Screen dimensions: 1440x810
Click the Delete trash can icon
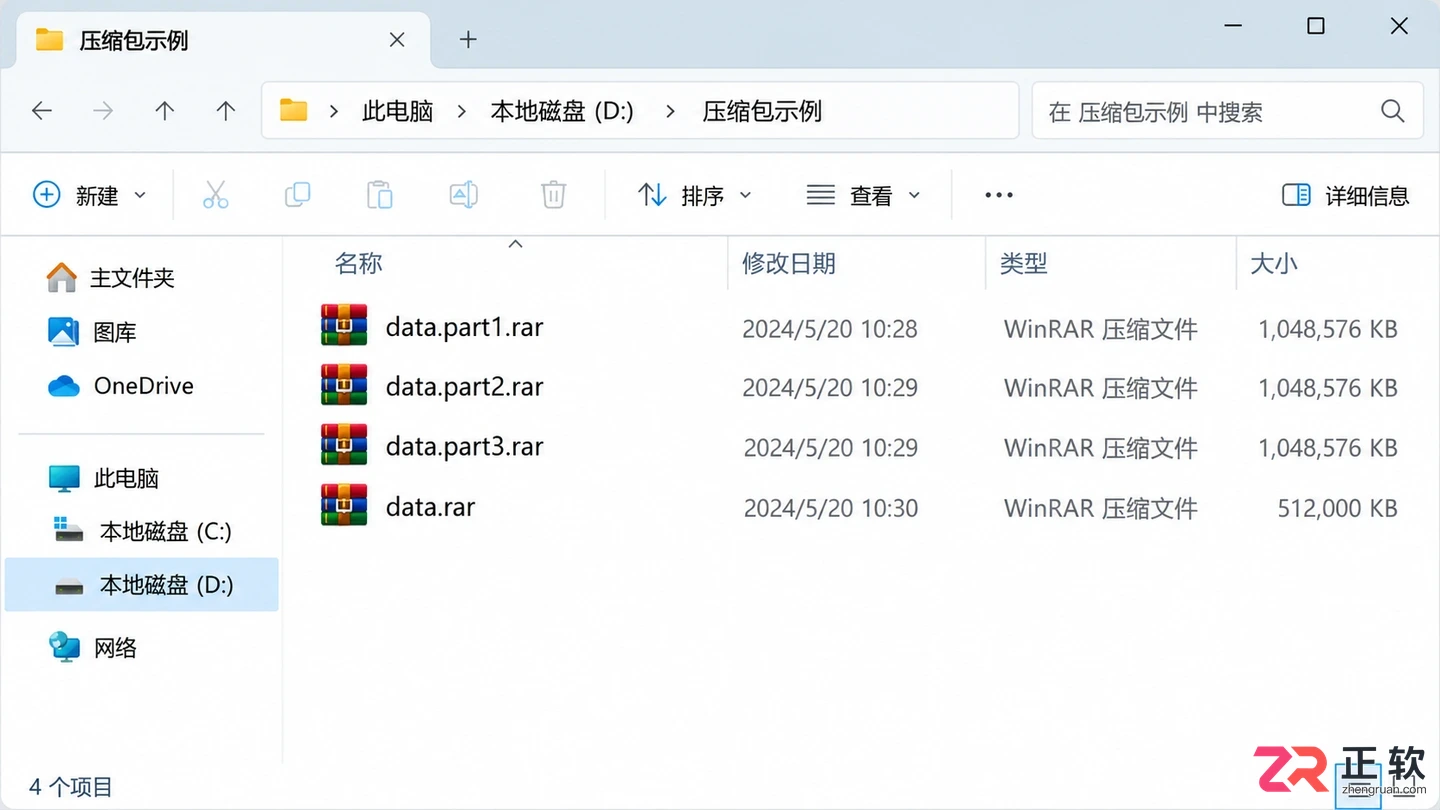[x=554, y=195]
